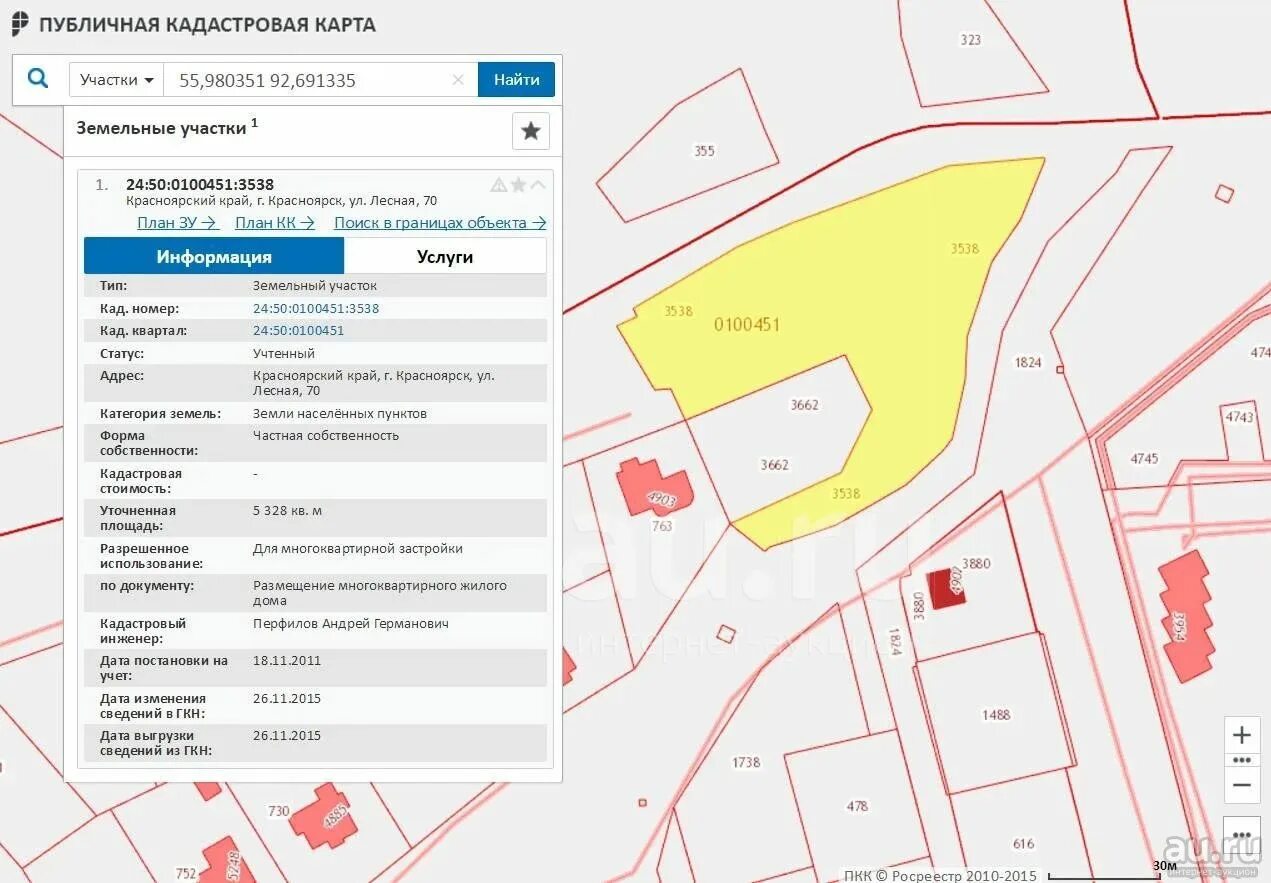Open Поиск в границах объекта link
This screenshot has height=883, width=1271.
pos(438,222)
